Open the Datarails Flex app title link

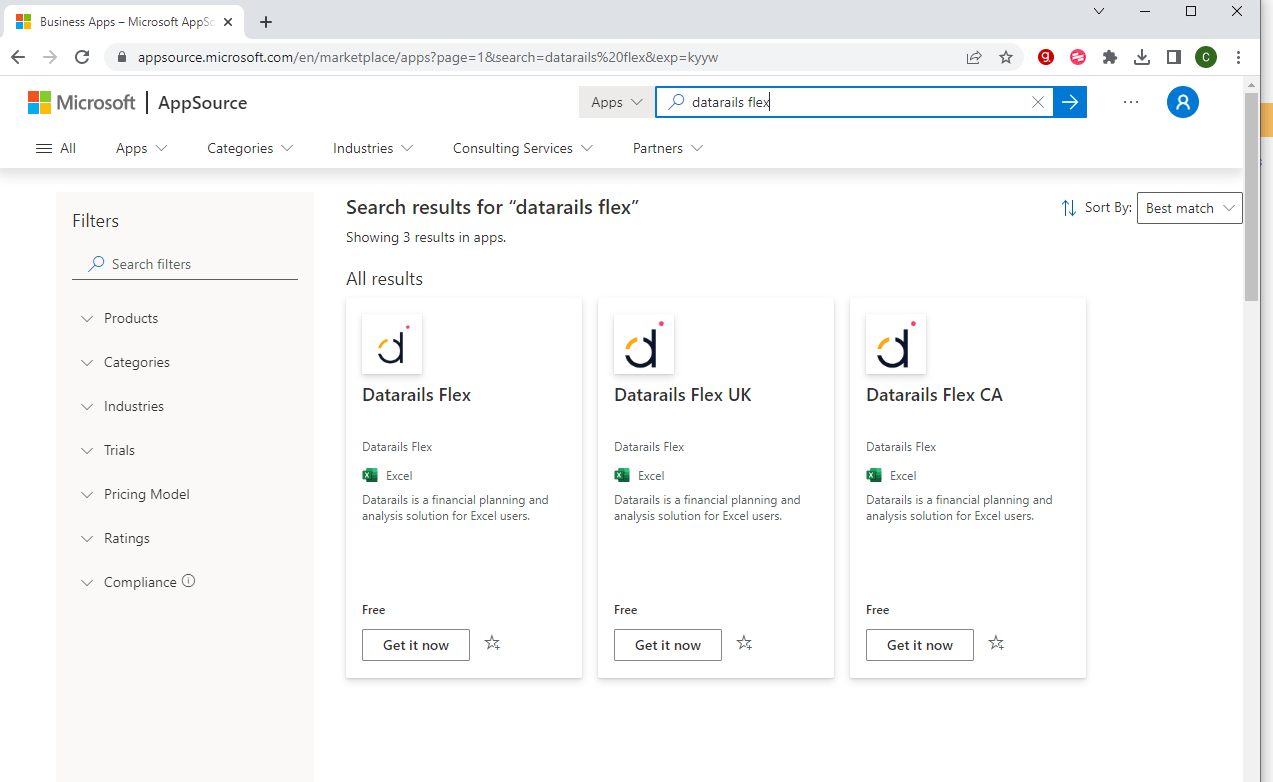[416, 394]
